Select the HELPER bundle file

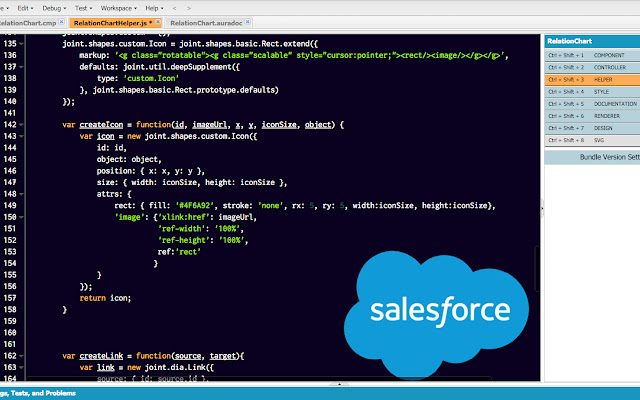(x=592, y=80)
